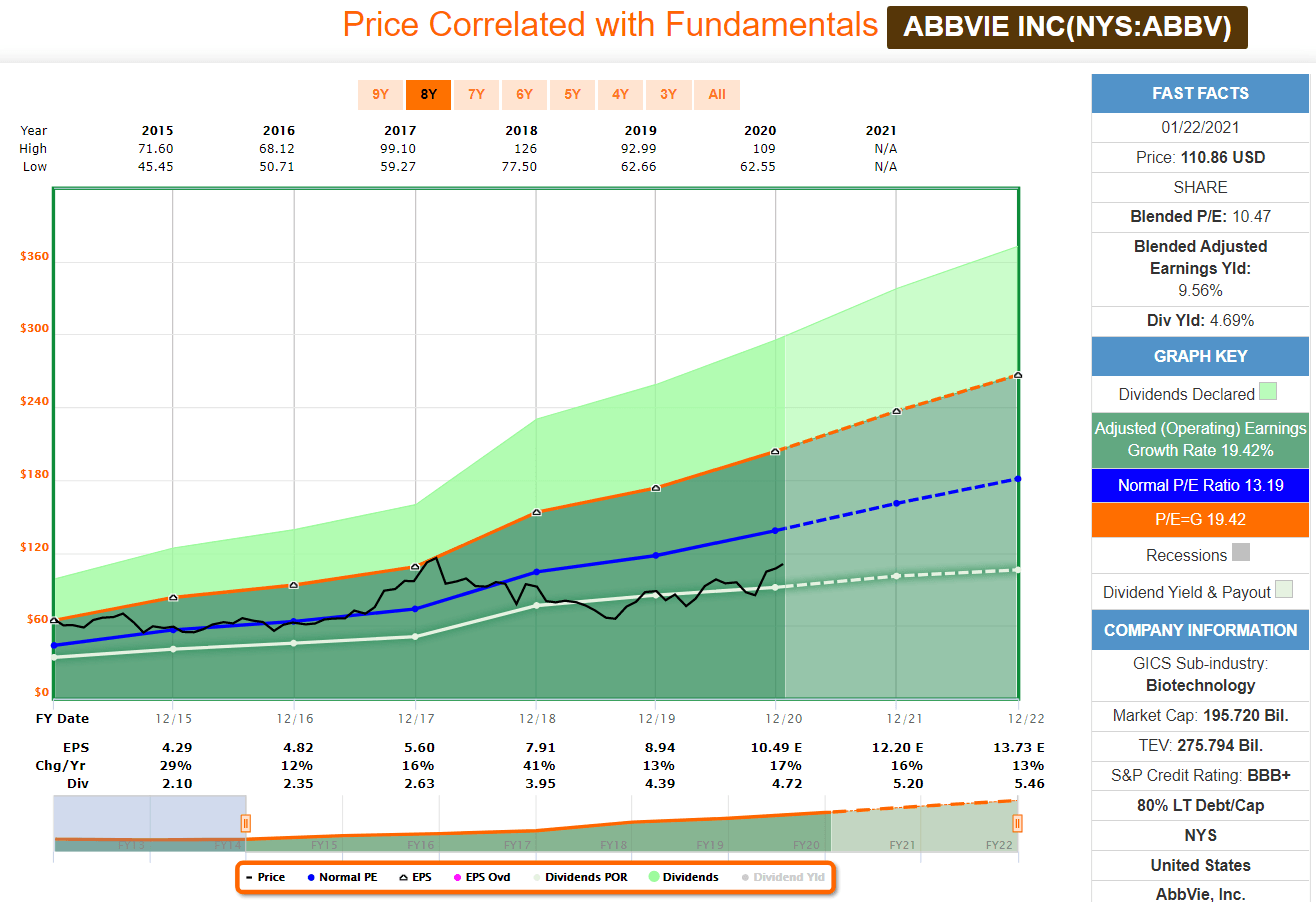
Task: Click Normal PE point at 12/19
Action: (656, 555)
